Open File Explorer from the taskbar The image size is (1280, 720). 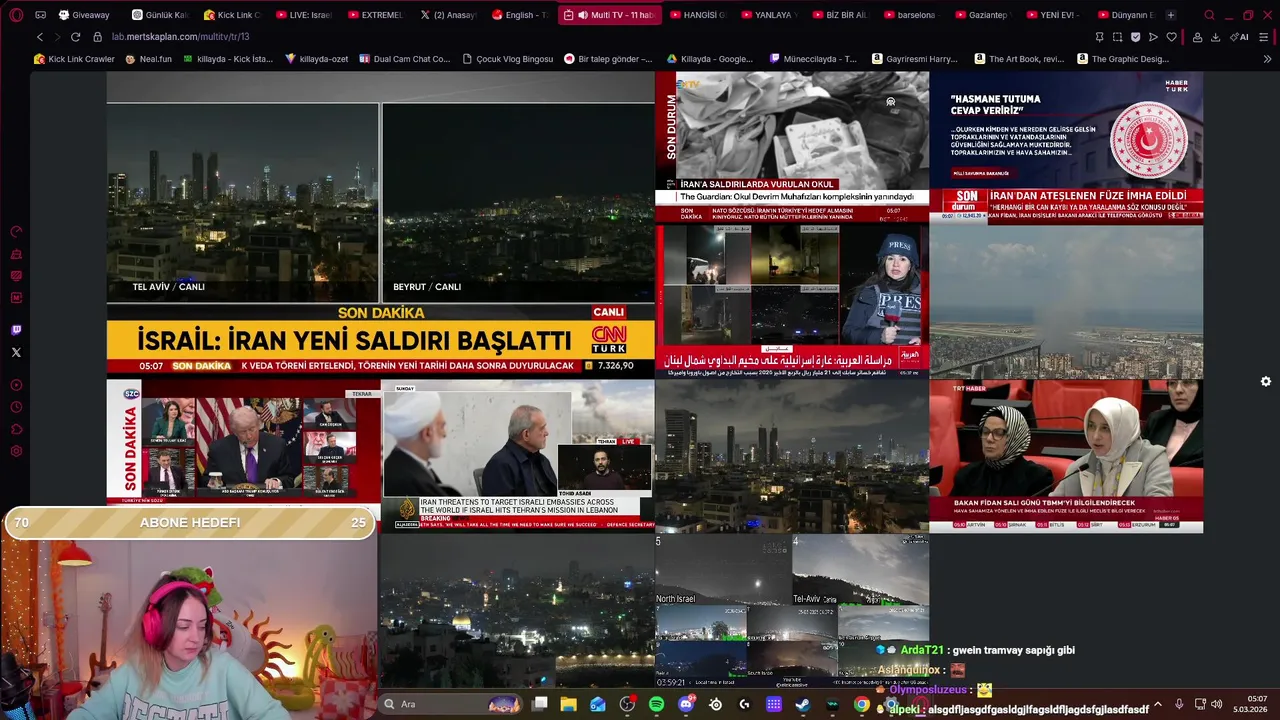pyautogui.click(x=568, y=704)
